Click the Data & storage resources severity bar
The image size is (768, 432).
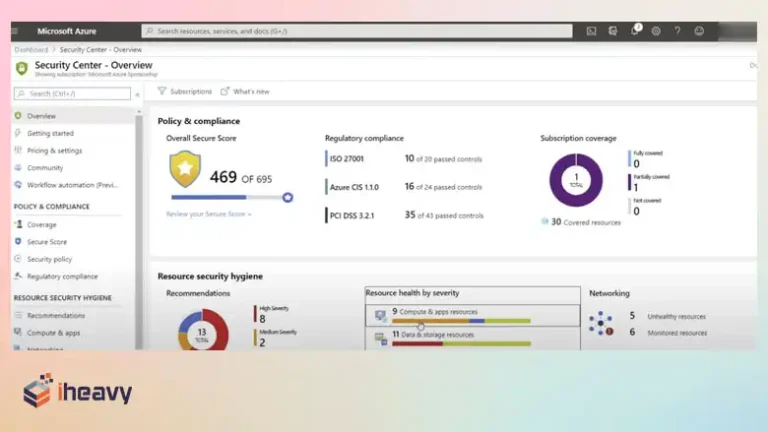click(x=461, y=344)
